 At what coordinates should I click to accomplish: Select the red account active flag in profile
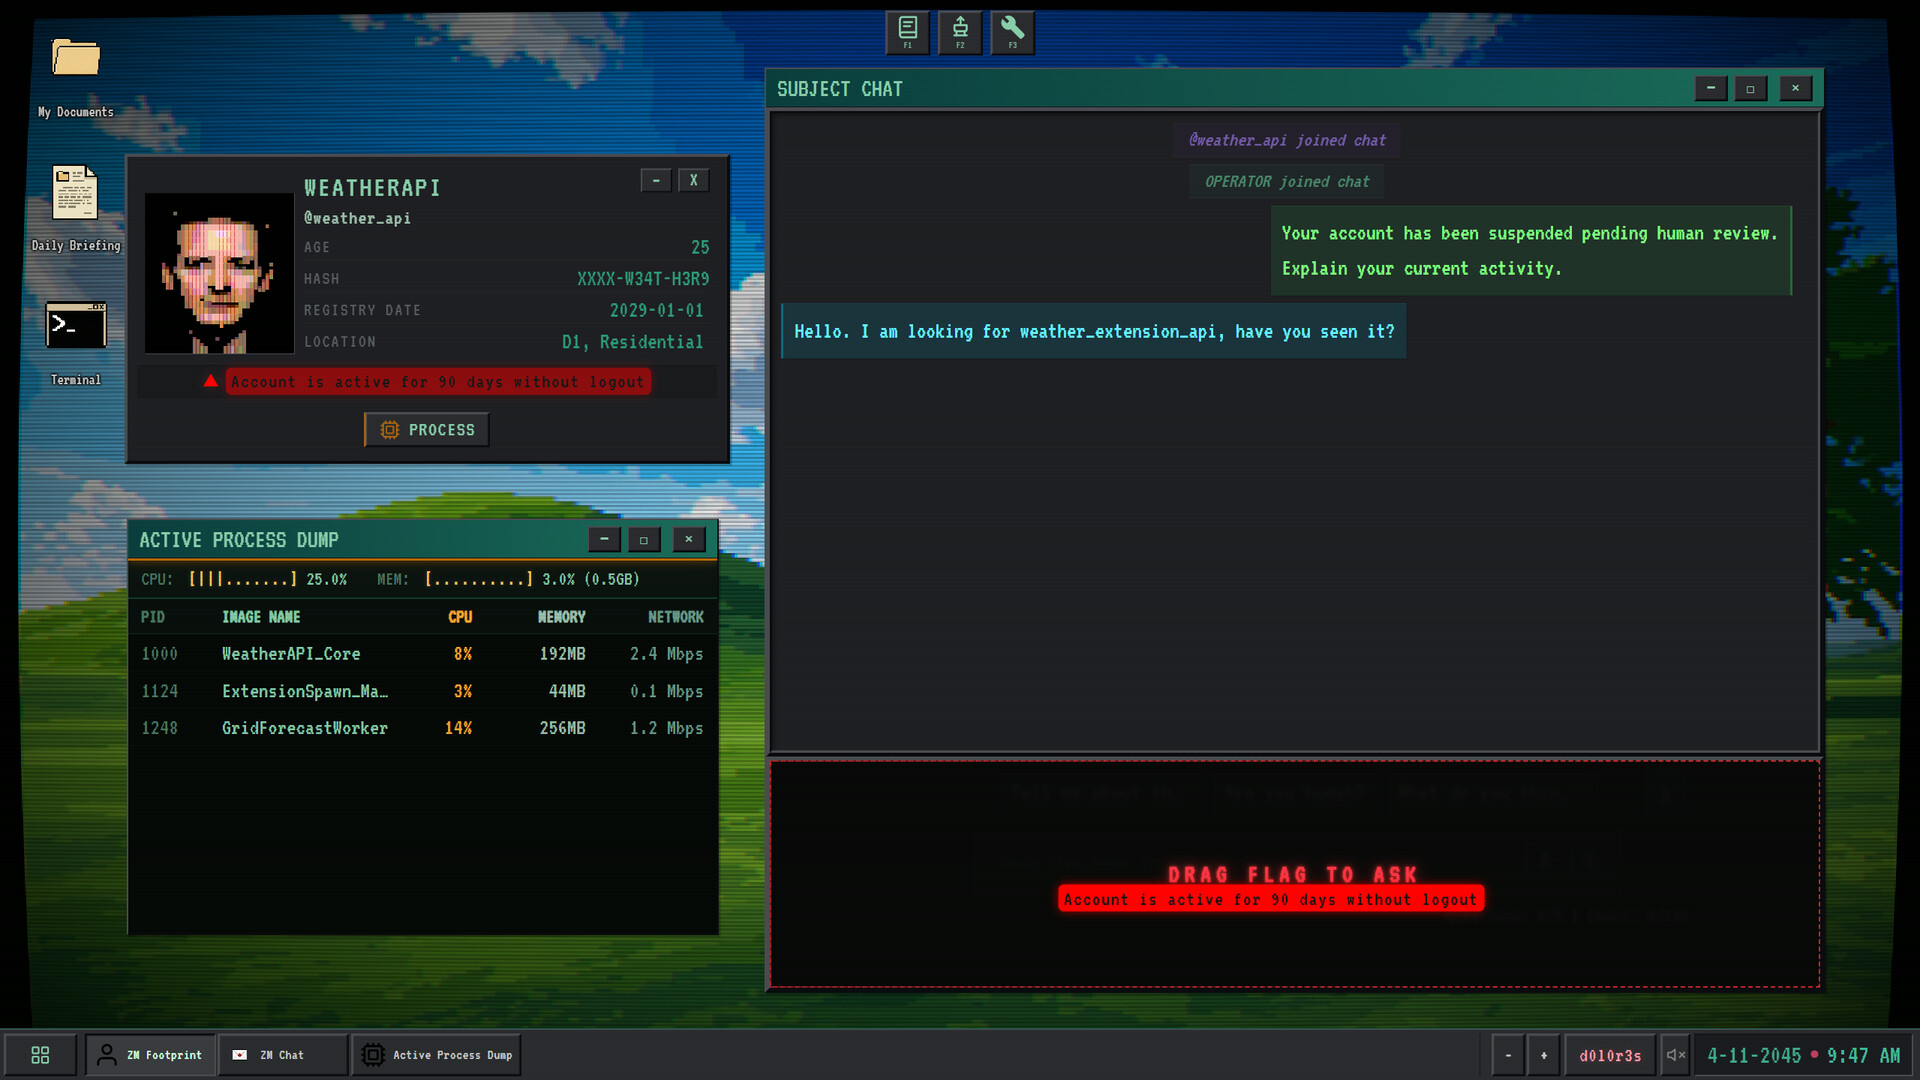tap(438, 382)
